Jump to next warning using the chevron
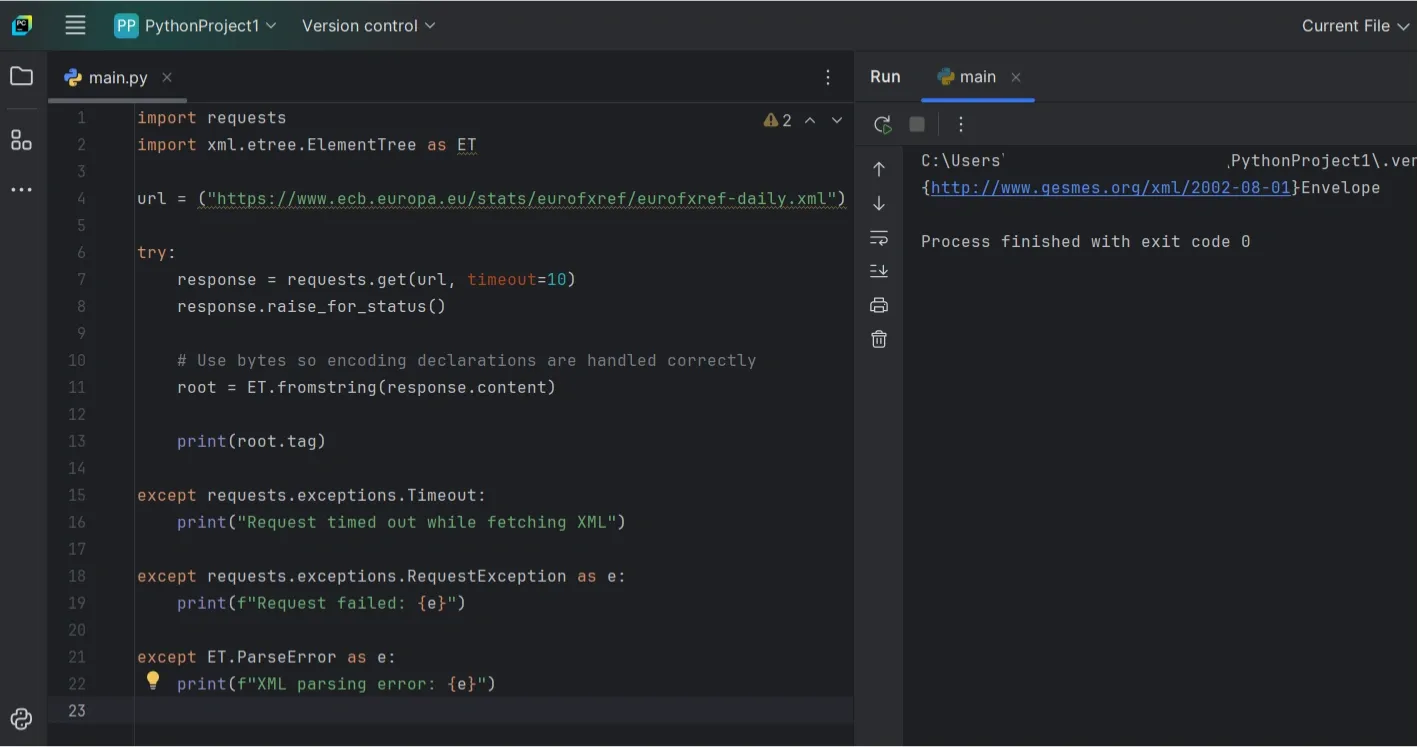The width and height of the screenshot is (1418, 747). (x=837, y=119)
